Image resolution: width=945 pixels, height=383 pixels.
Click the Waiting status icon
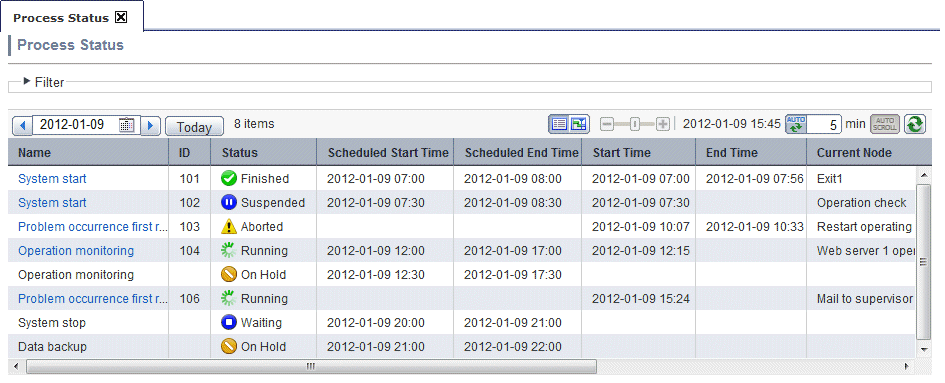point(228,323)
